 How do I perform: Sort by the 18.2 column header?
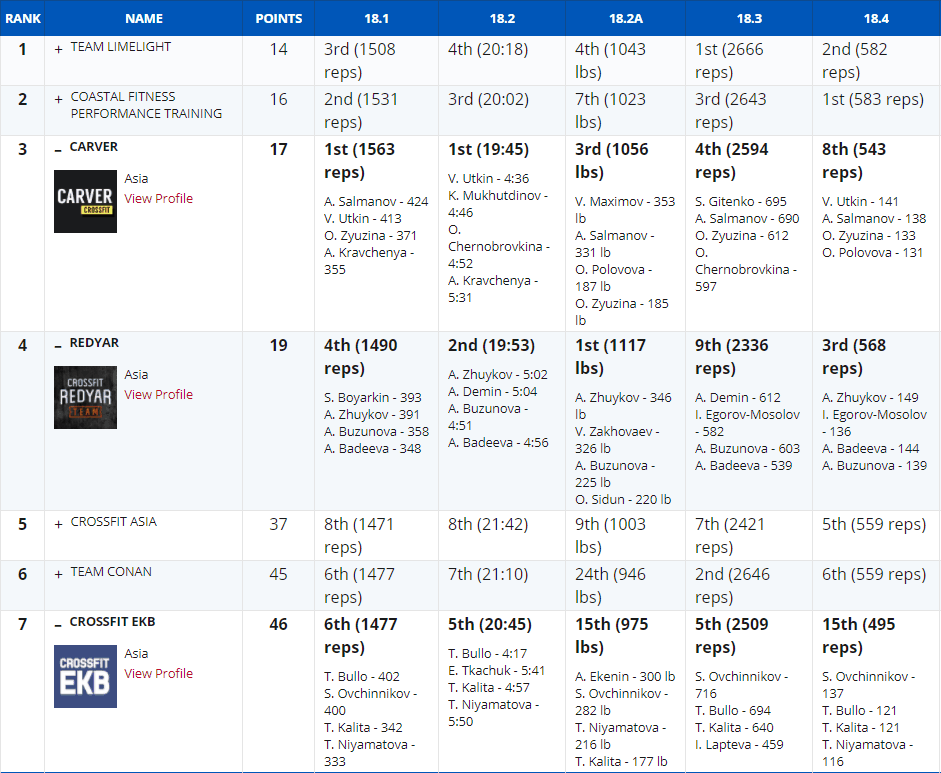(x=502, y=19)
